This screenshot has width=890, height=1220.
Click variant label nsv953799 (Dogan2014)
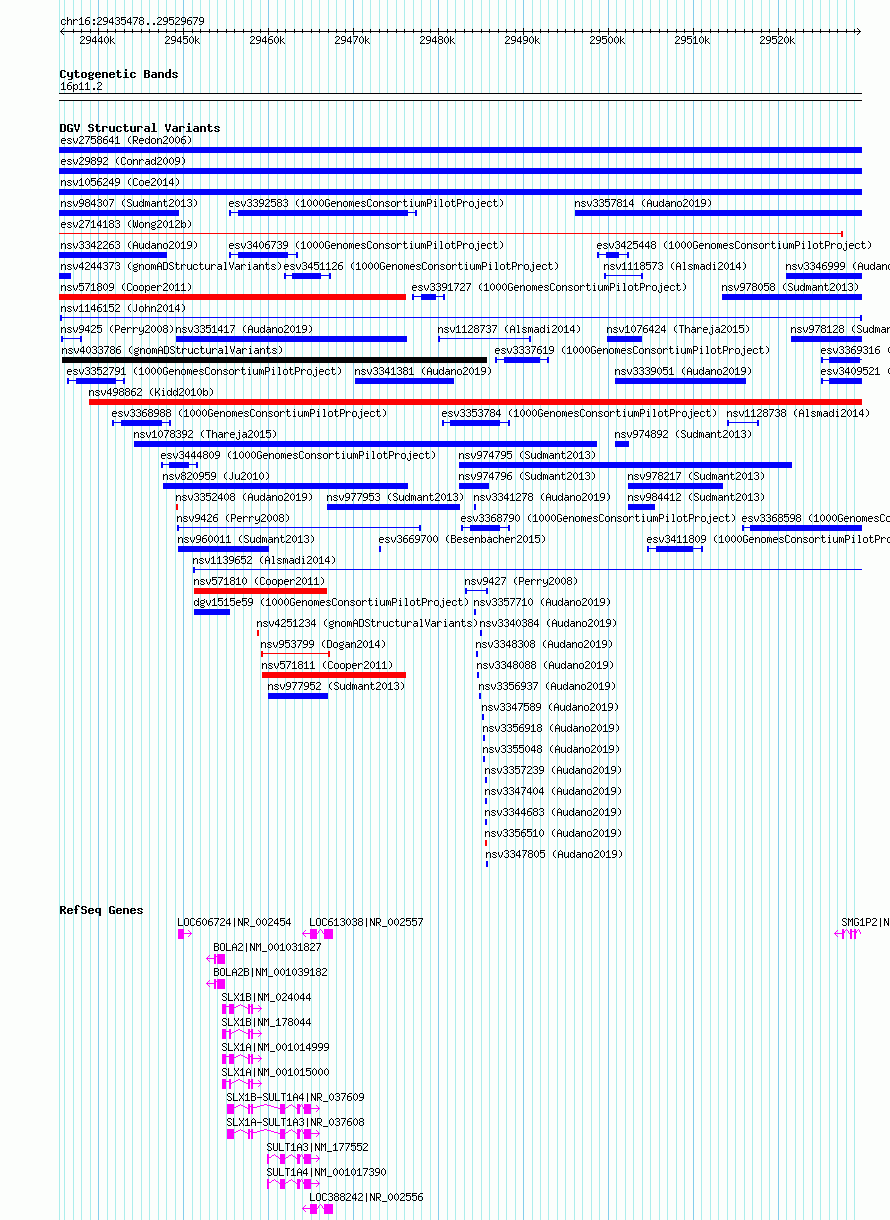323,644
